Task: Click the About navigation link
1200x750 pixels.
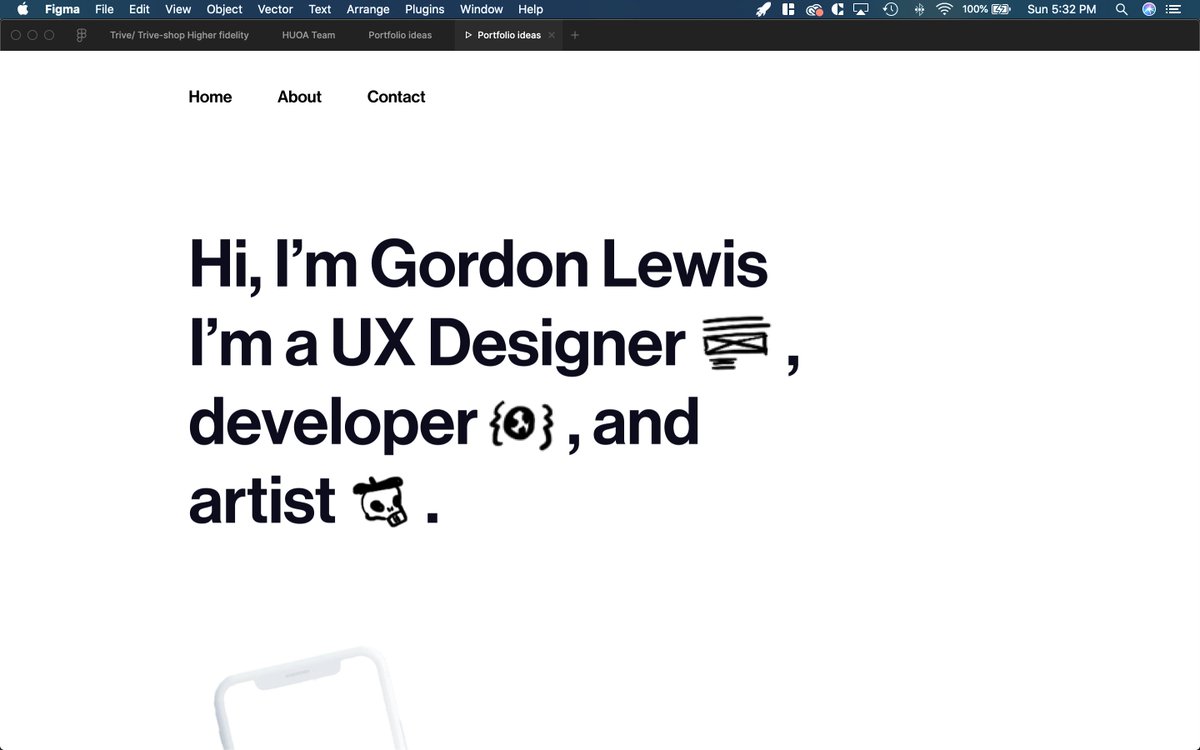Action: 299,97
